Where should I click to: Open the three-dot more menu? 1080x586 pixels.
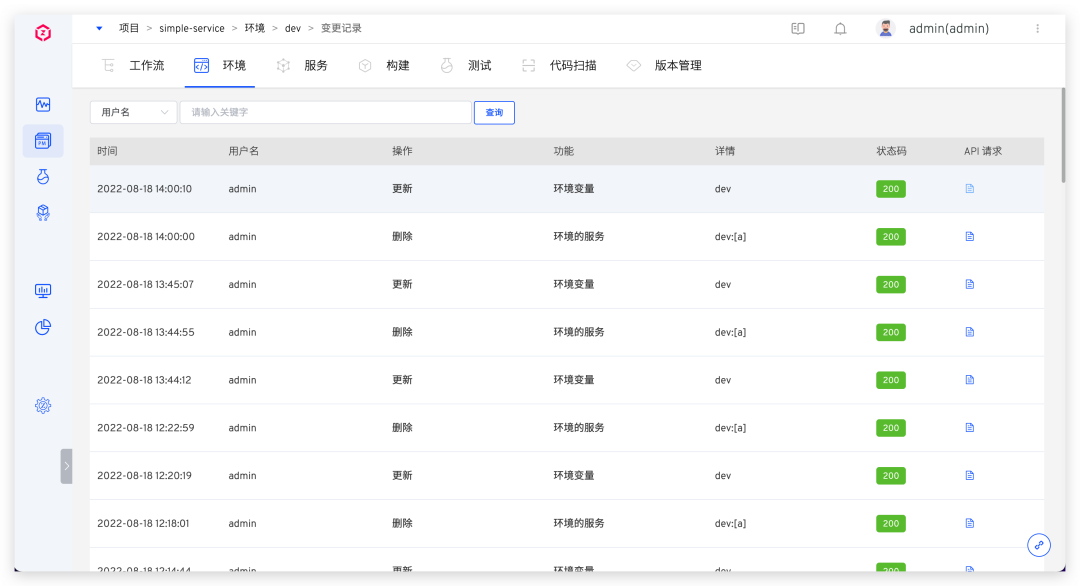coord(1037,28)
